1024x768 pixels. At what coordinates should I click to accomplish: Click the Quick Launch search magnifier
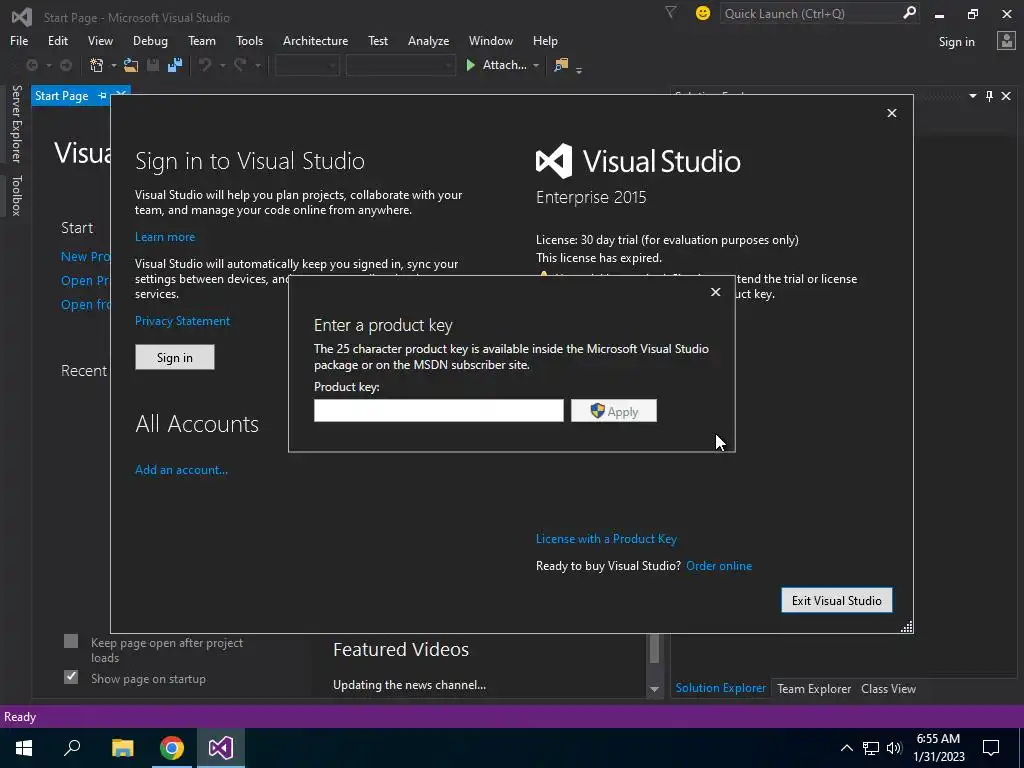click(x=909, y=13)
